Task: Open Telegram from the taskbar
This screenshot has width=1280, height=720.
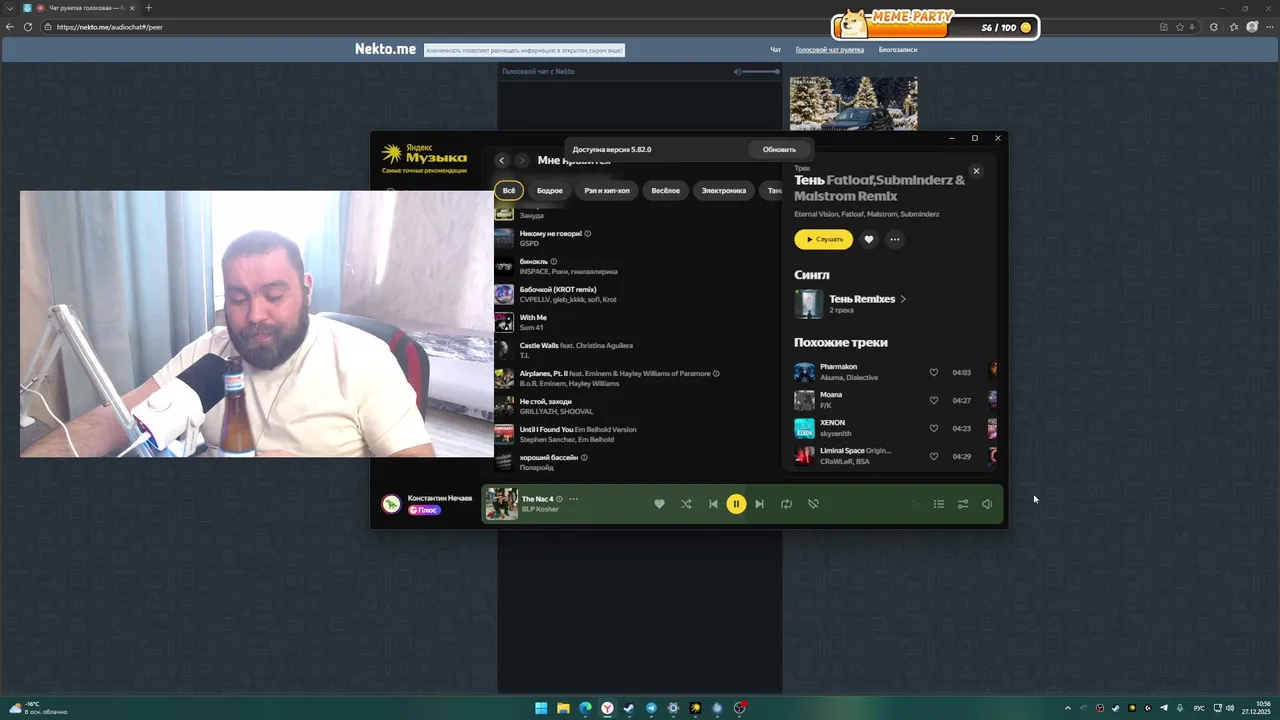Action: pos(651,708)
